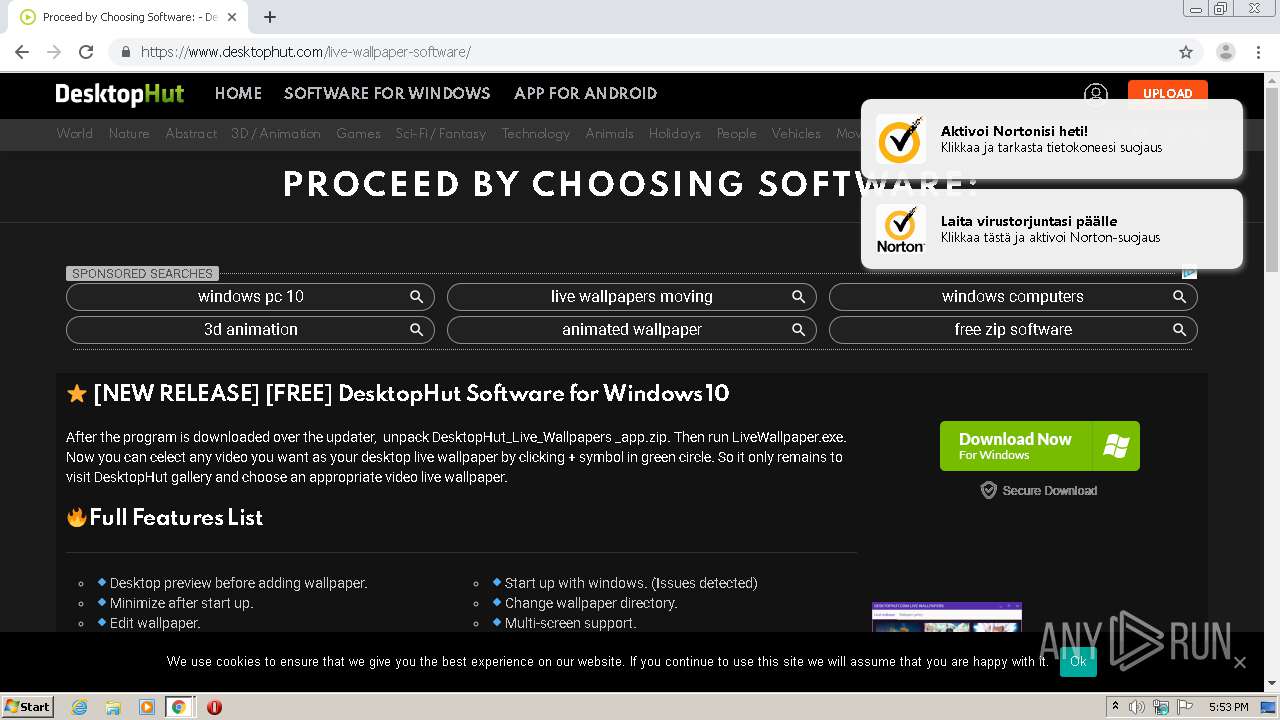Go forward with the browser forward arrow
This screenshot has height=720, width=1280.
click(54, 52)
